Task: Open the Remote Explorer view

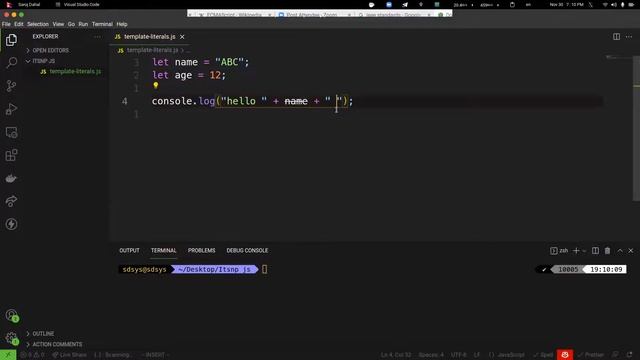Action: (x=11, y=132)
